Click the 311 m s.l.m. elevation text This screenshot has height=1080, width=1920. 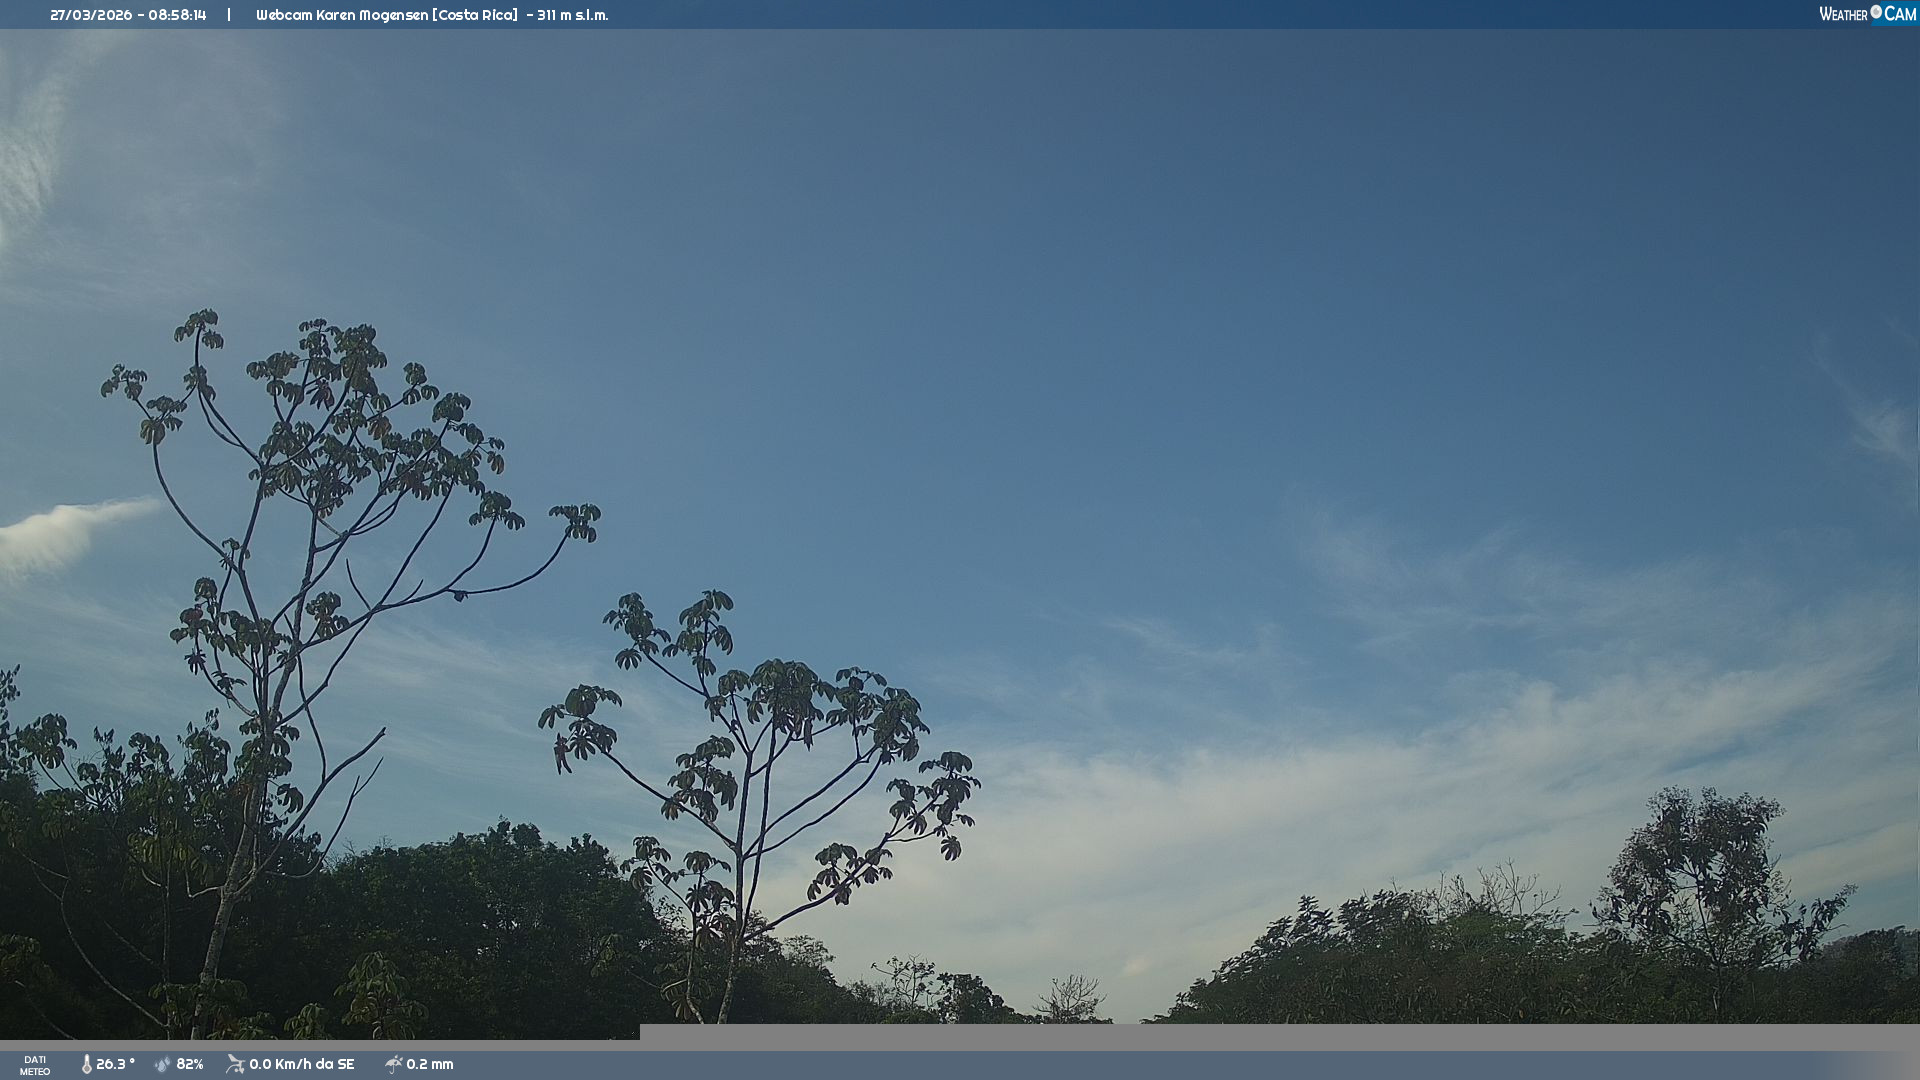tap(572, 15)
